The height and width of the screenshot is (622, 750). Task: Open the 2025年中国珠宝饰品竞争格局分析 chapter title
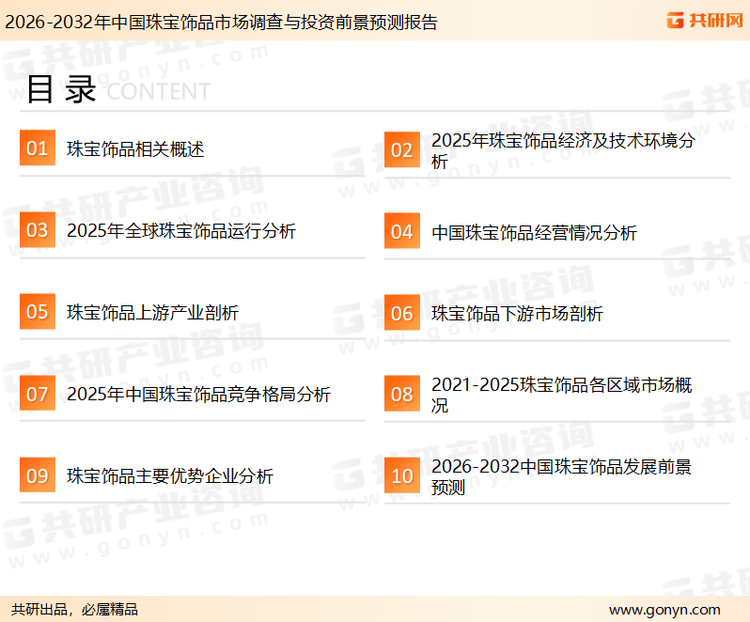(198, 395)
